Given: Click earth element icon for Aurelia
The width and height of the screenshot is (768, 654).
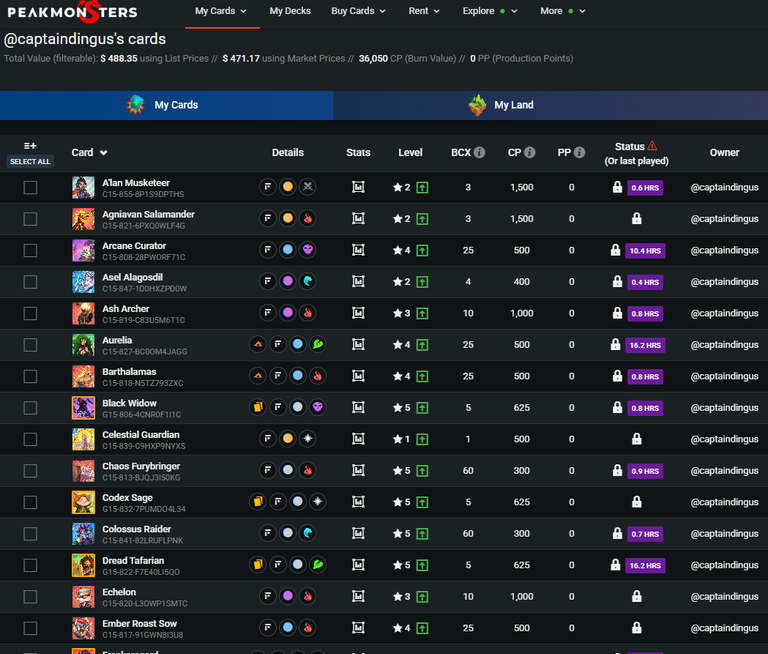Looking at the screenshot, I should click(318, 344).
